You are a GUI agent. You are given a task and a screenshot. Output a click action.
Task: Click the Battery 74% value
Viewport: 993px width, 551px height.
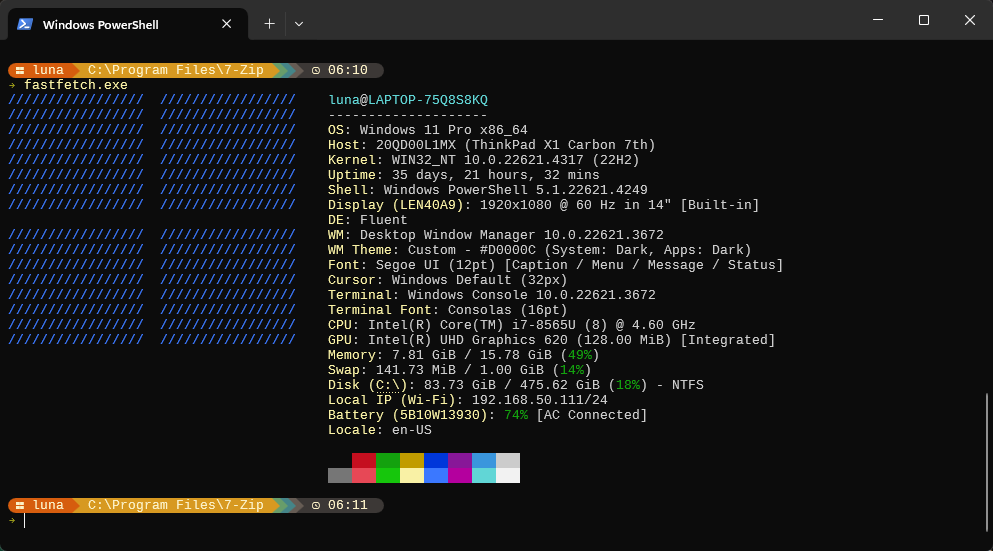tap(515, 415)
